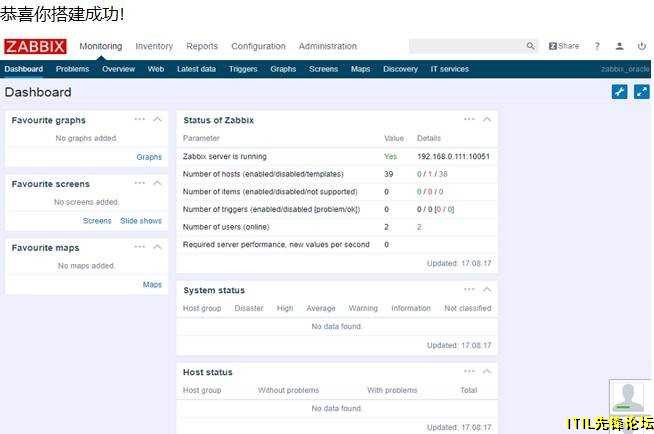Follow Graphs link in Favourite graphs
The height and width of the screenshot is (434, 654).
pos(149,157)
